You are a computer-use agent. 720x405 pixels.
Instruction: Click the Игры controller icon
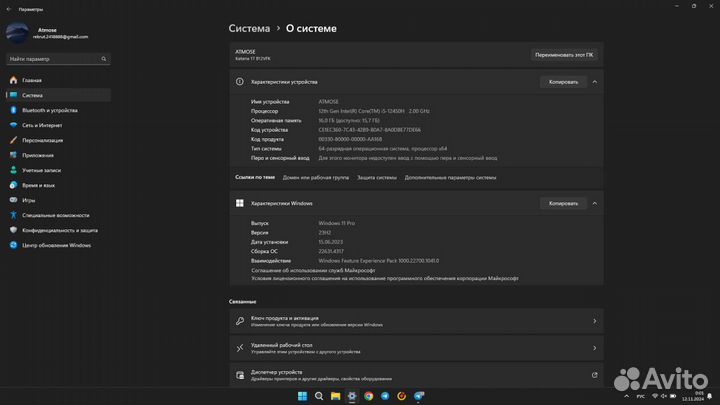[13, 200]
